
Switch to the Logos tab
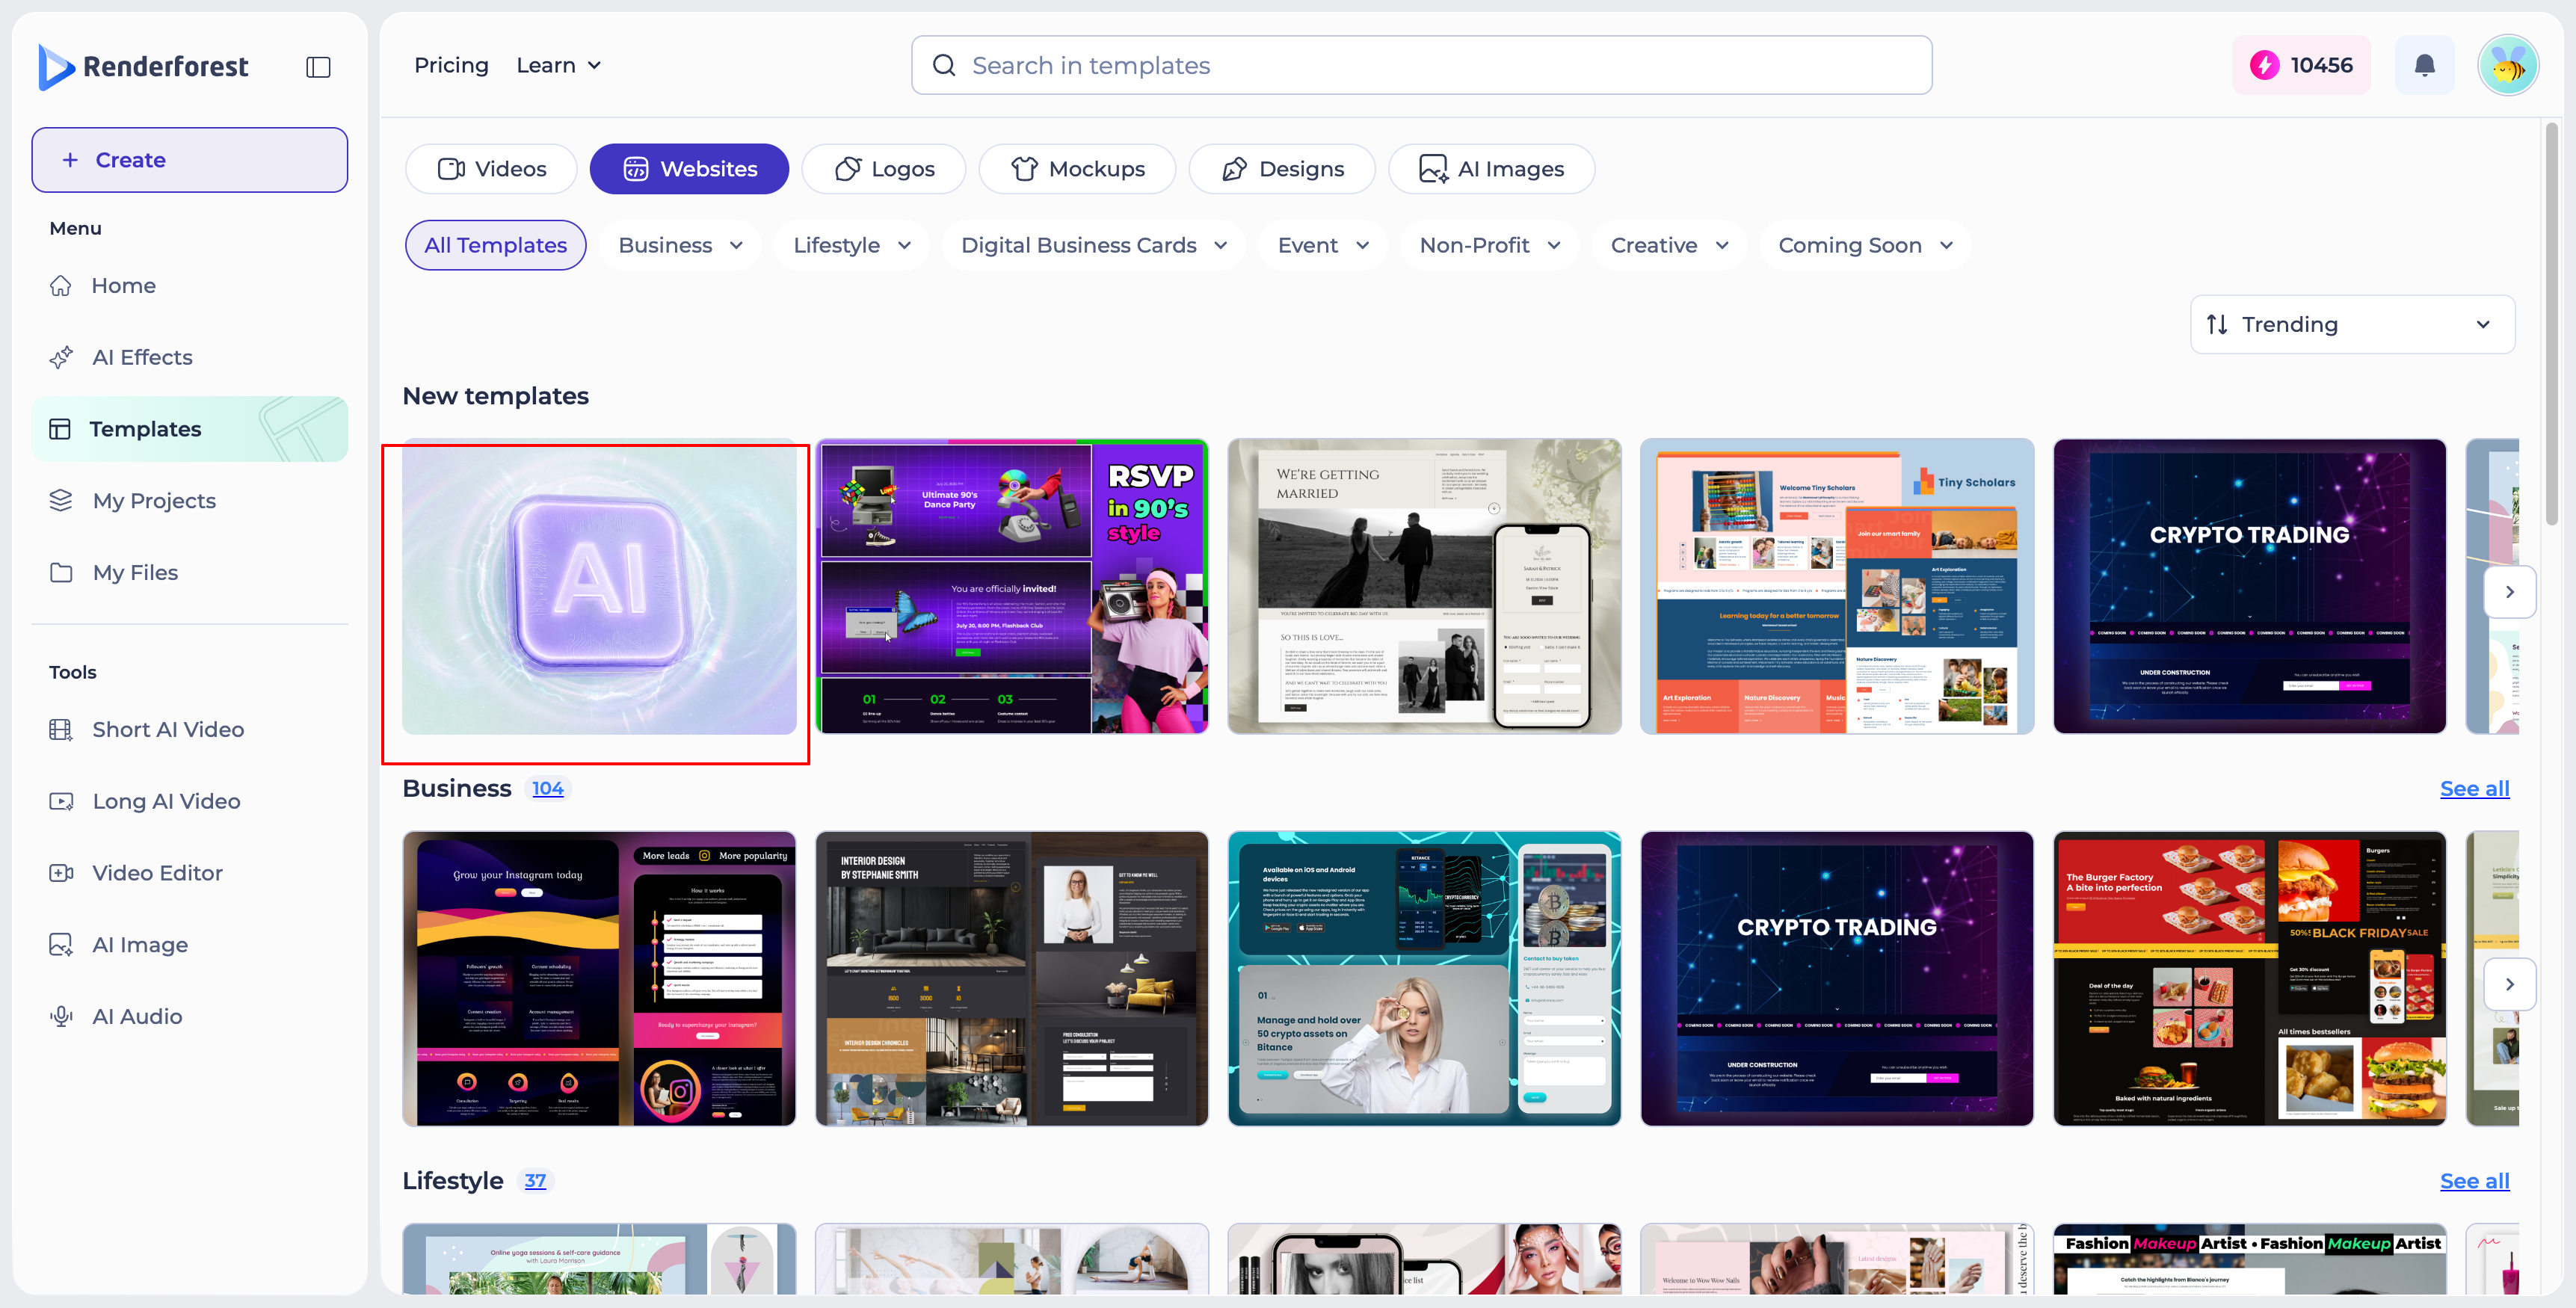tap(884, 169)
